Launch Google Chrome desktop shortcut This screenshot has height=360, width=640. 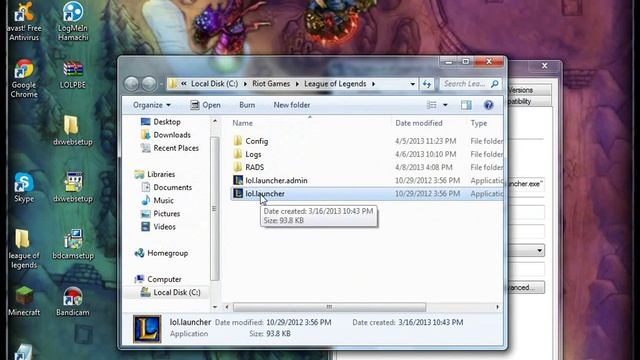[24, 78]
